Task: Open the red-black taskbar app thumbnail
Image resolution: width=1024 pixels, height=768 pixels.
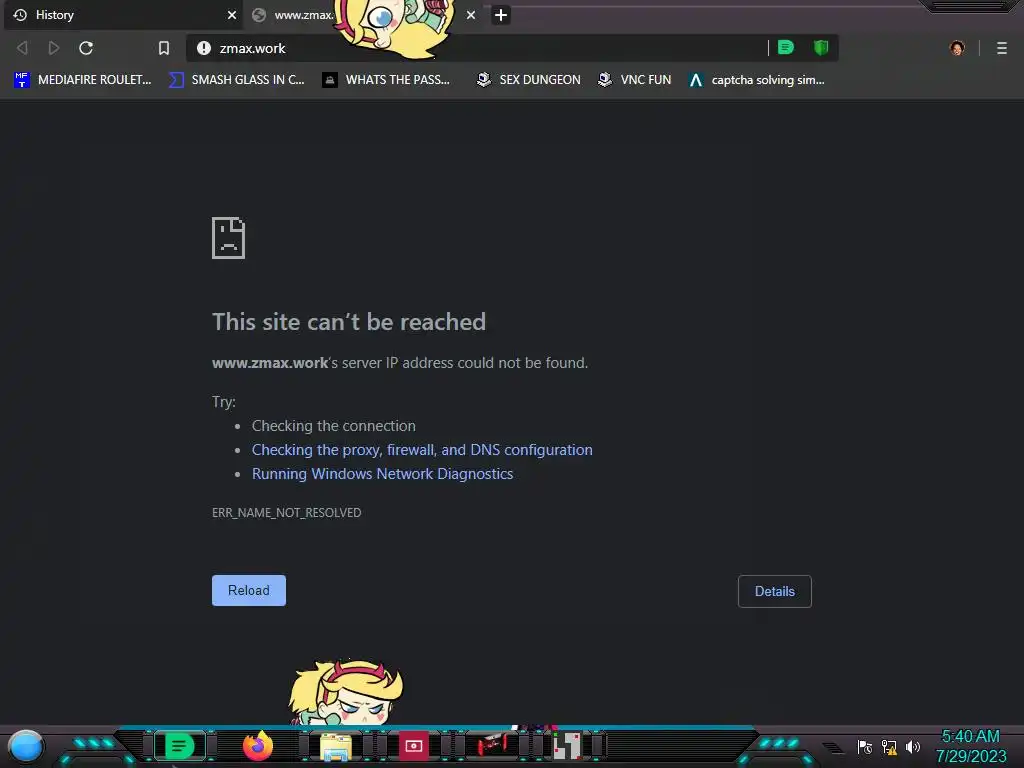Action: (492, 745)
